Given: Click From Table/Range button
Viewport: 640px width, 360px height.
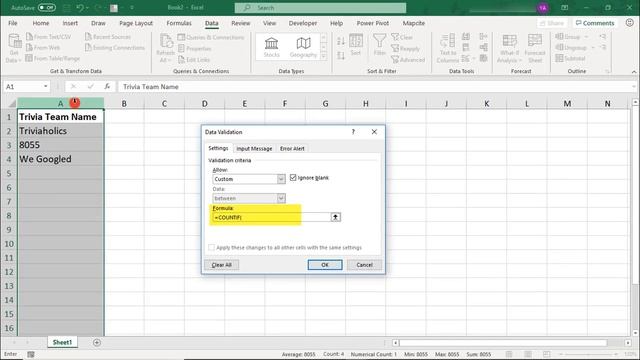Looking at the screenshot, I should tap(53, 58).
